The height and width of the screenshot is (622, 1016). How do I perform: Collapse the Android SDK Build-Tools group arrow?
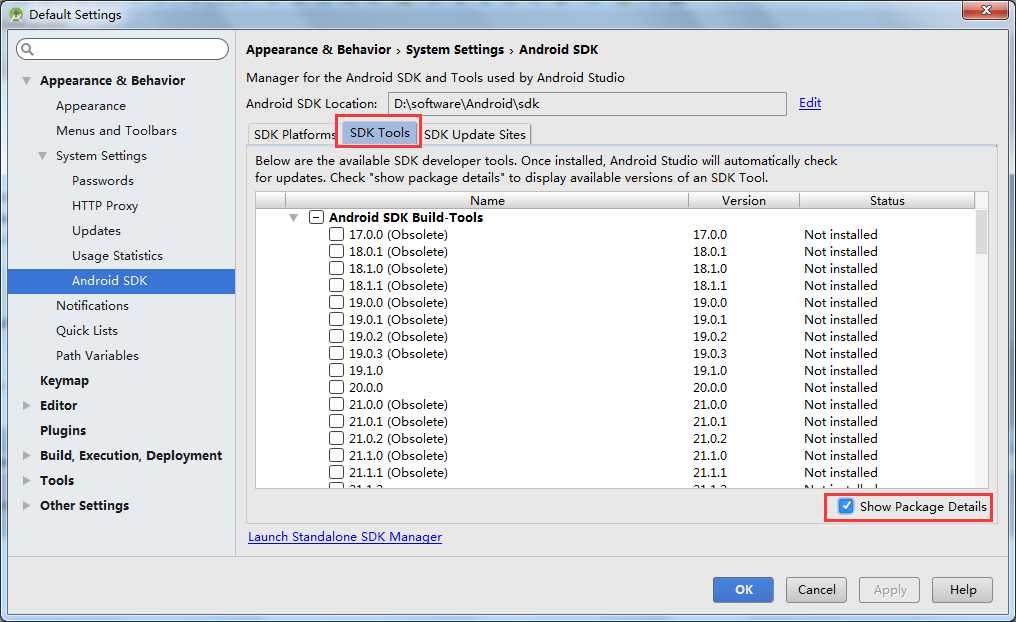[294, 218]
